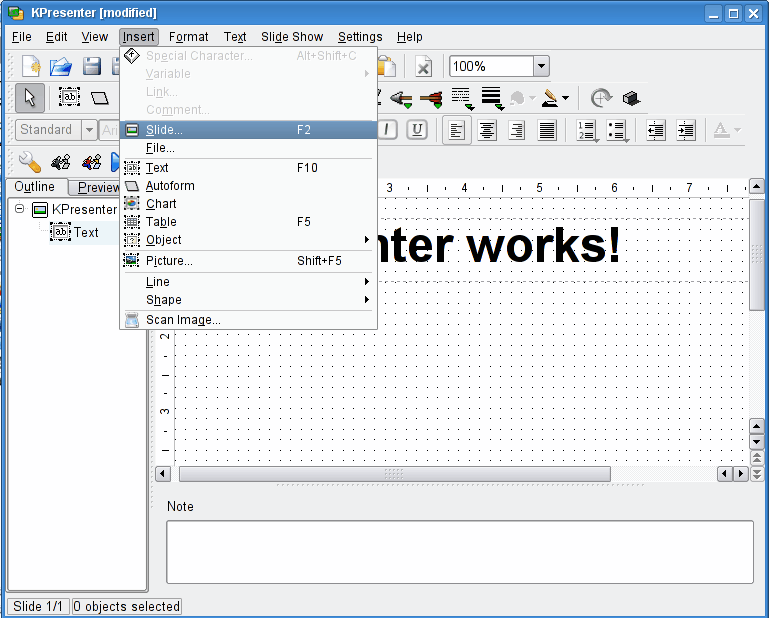Collapse the KPresenter tree node
The width and height of the screenshot is (769, 618).
tap(19, 209)
